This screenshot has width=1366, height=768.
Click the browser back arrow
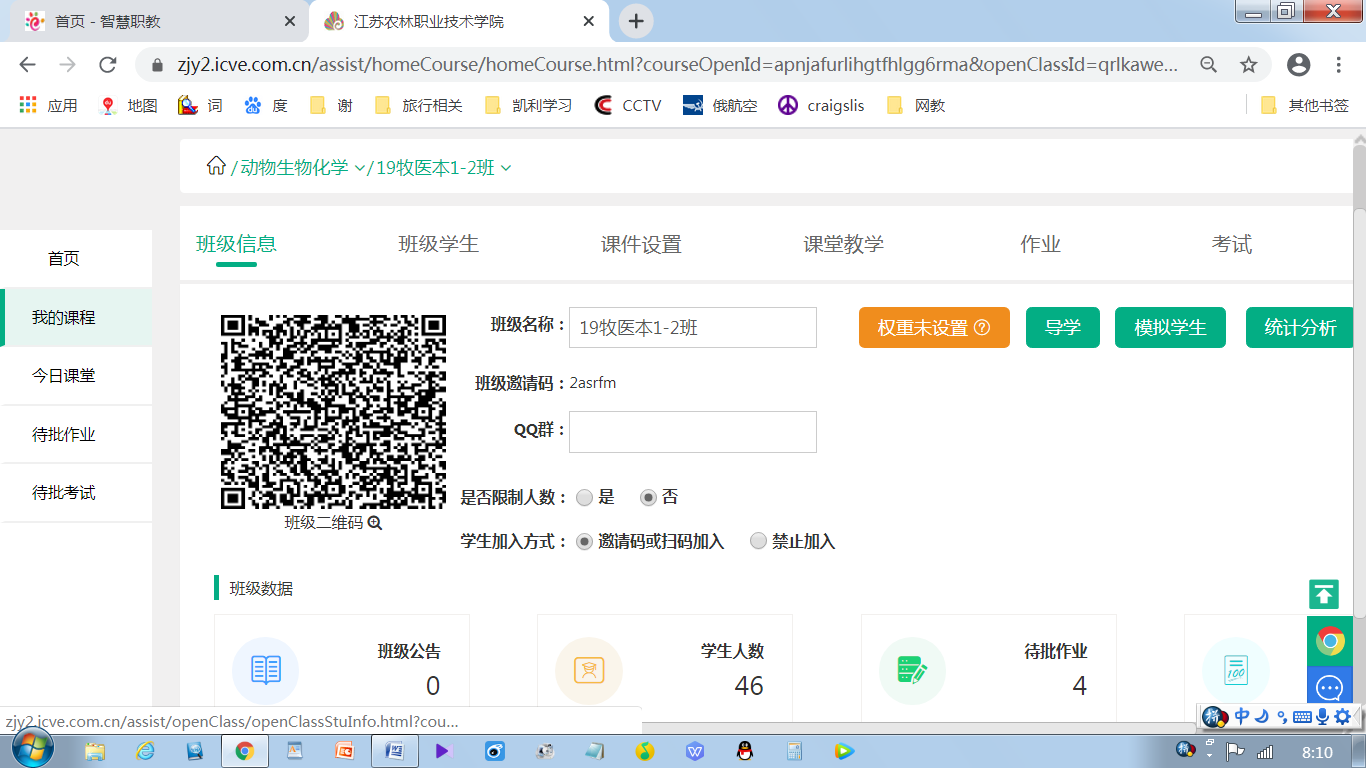[x=27, y=65]
